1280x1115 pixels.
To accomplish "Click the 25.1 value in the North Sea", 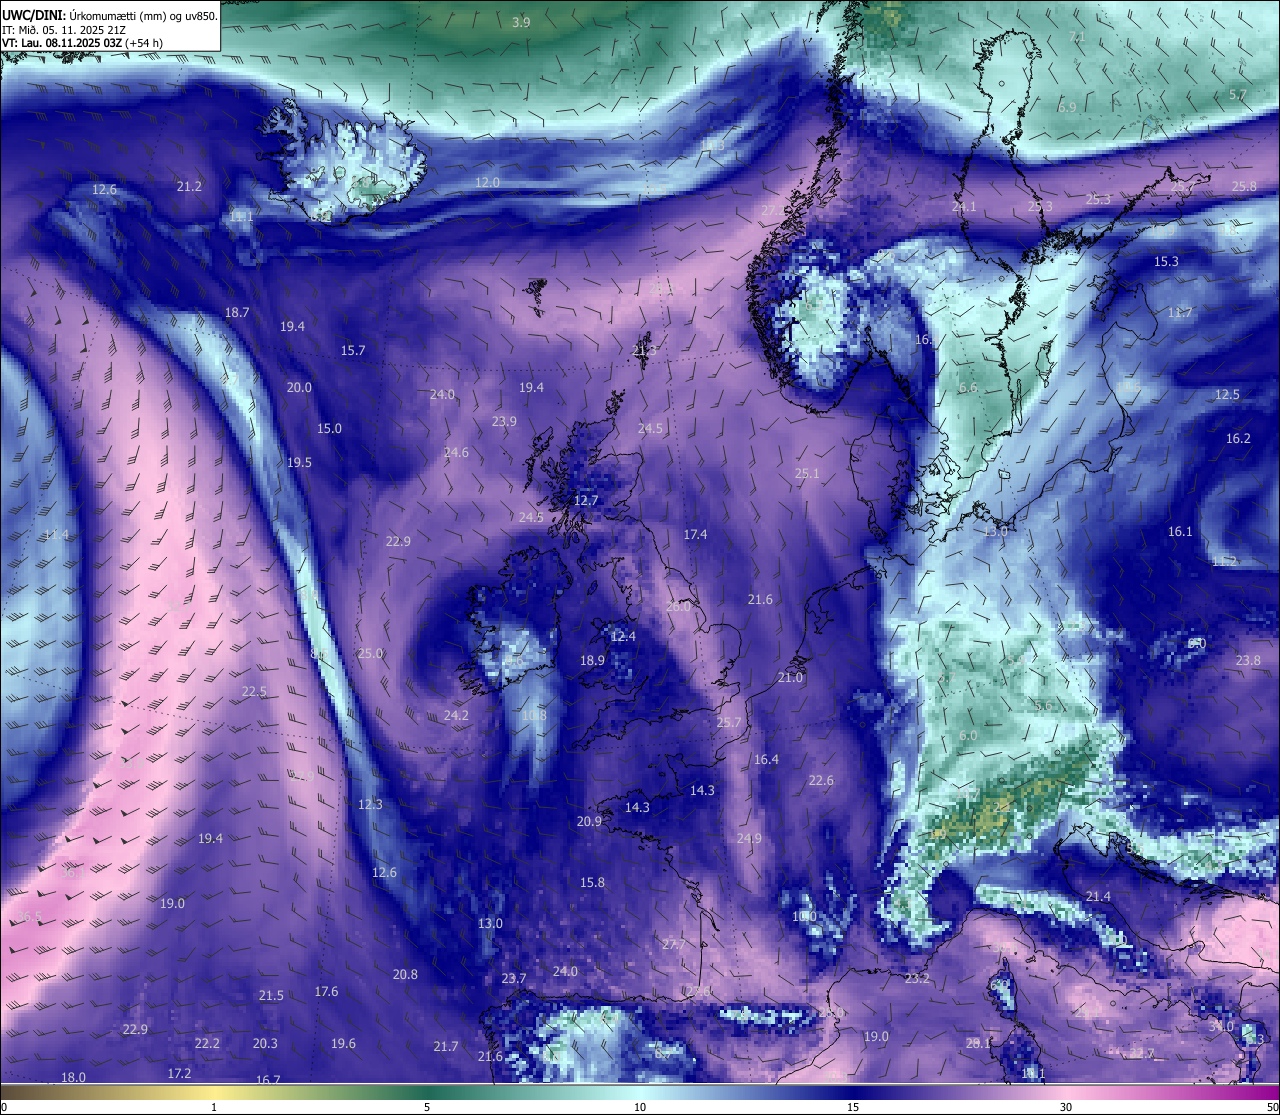I will pyautogui.click(x=807, y=473).
